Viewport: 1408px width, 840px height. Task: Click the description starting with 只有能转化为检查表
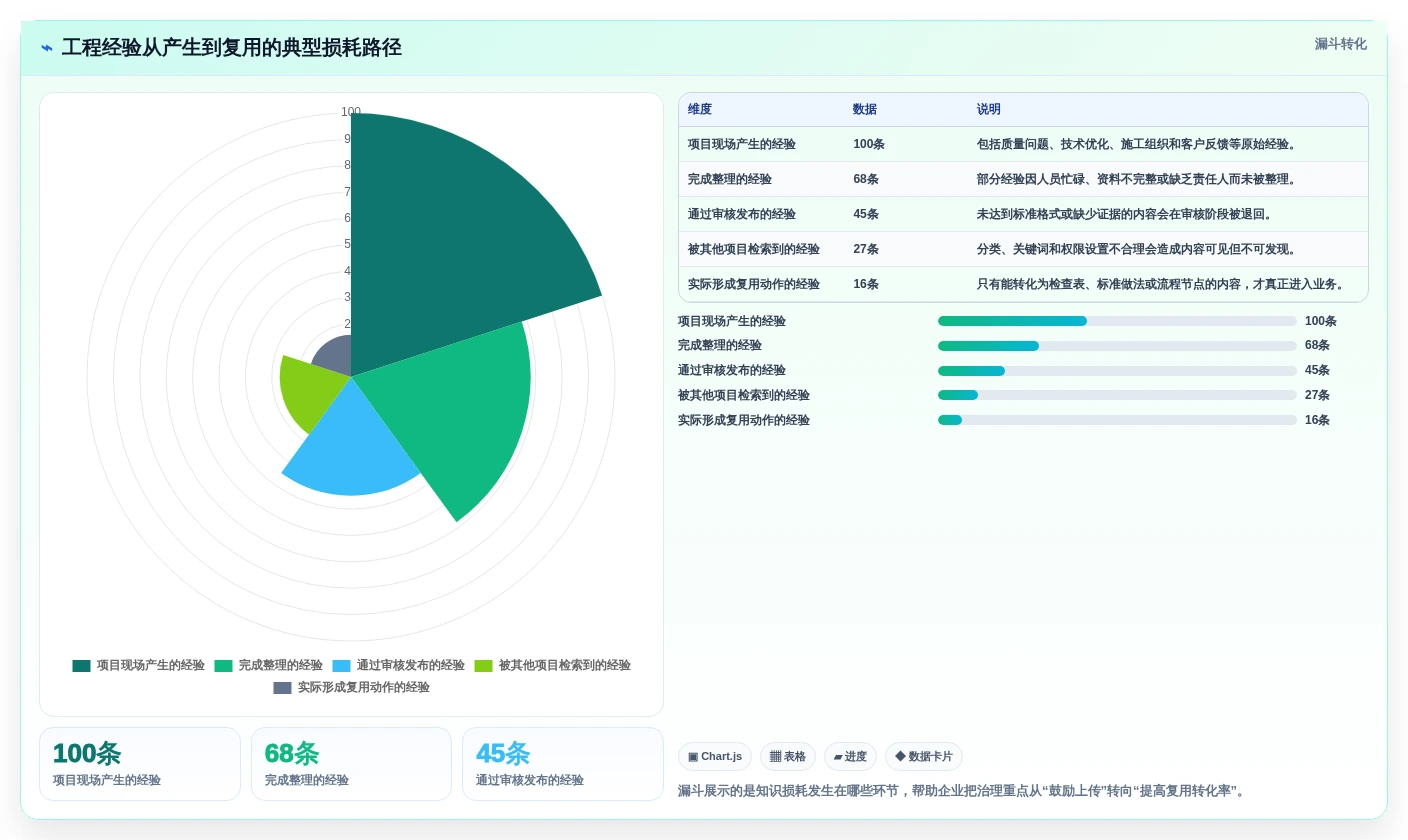point(1162,284)
